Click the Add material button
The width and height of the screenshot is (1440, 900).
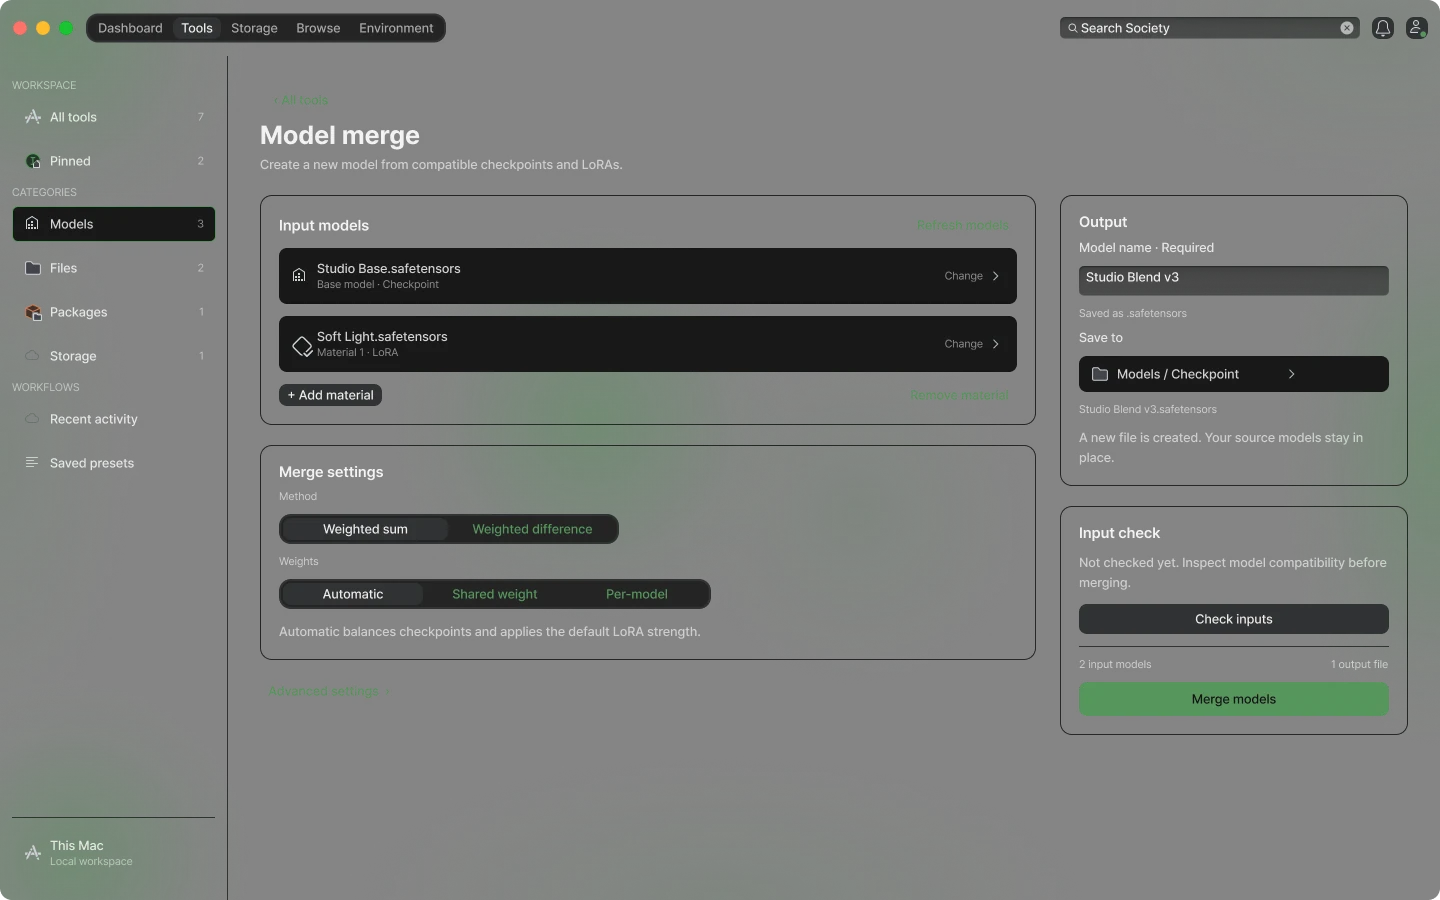point(330,395)
